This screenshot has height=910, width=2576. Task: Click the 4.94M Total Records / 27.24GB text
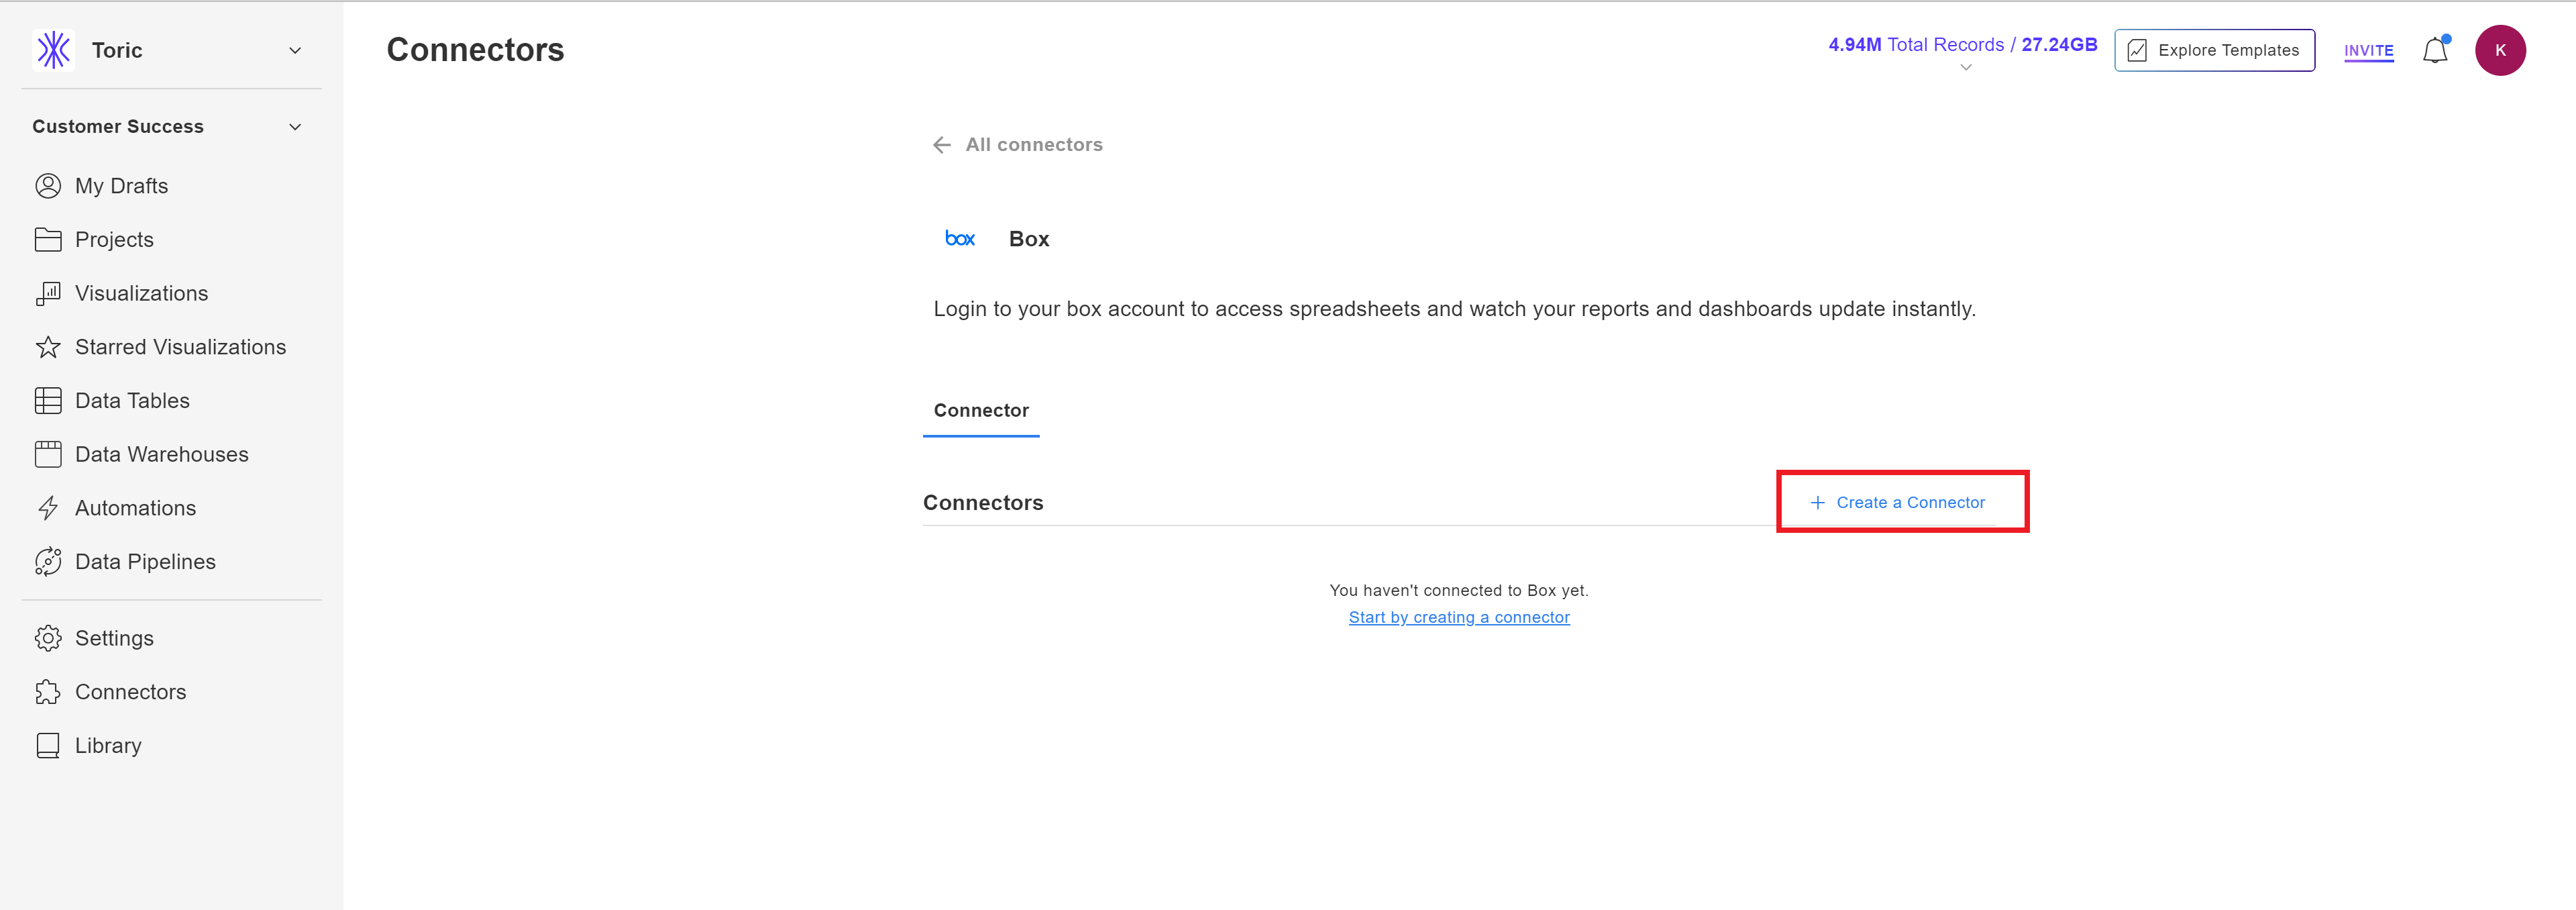tap(1962, 45)
